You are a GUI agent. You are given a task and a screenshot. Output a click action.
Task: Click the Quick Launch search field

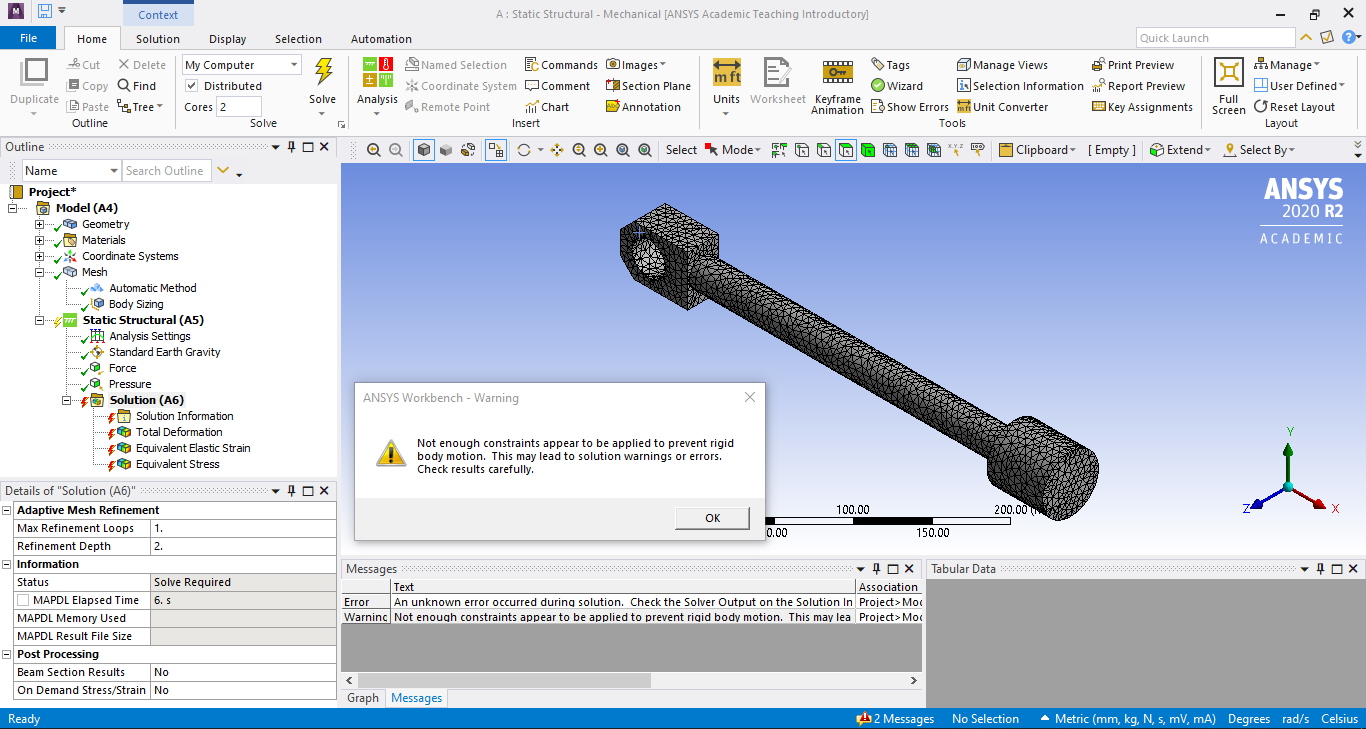click(x=1215, y=38)
